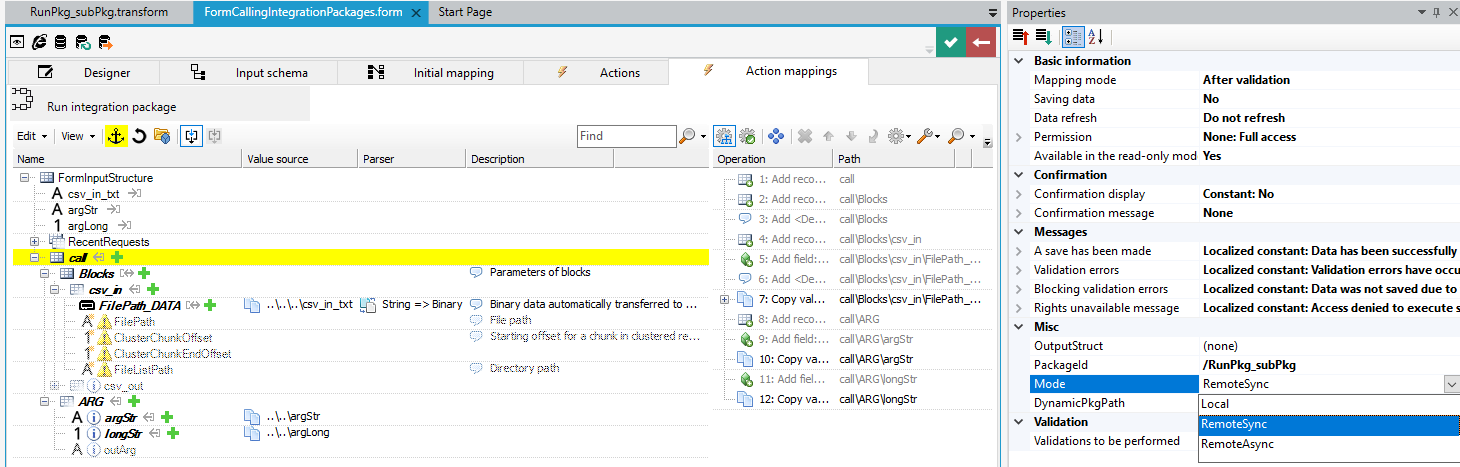1460x467 pixels.
Task: Switch to the Actions tab
Action: 598,72
